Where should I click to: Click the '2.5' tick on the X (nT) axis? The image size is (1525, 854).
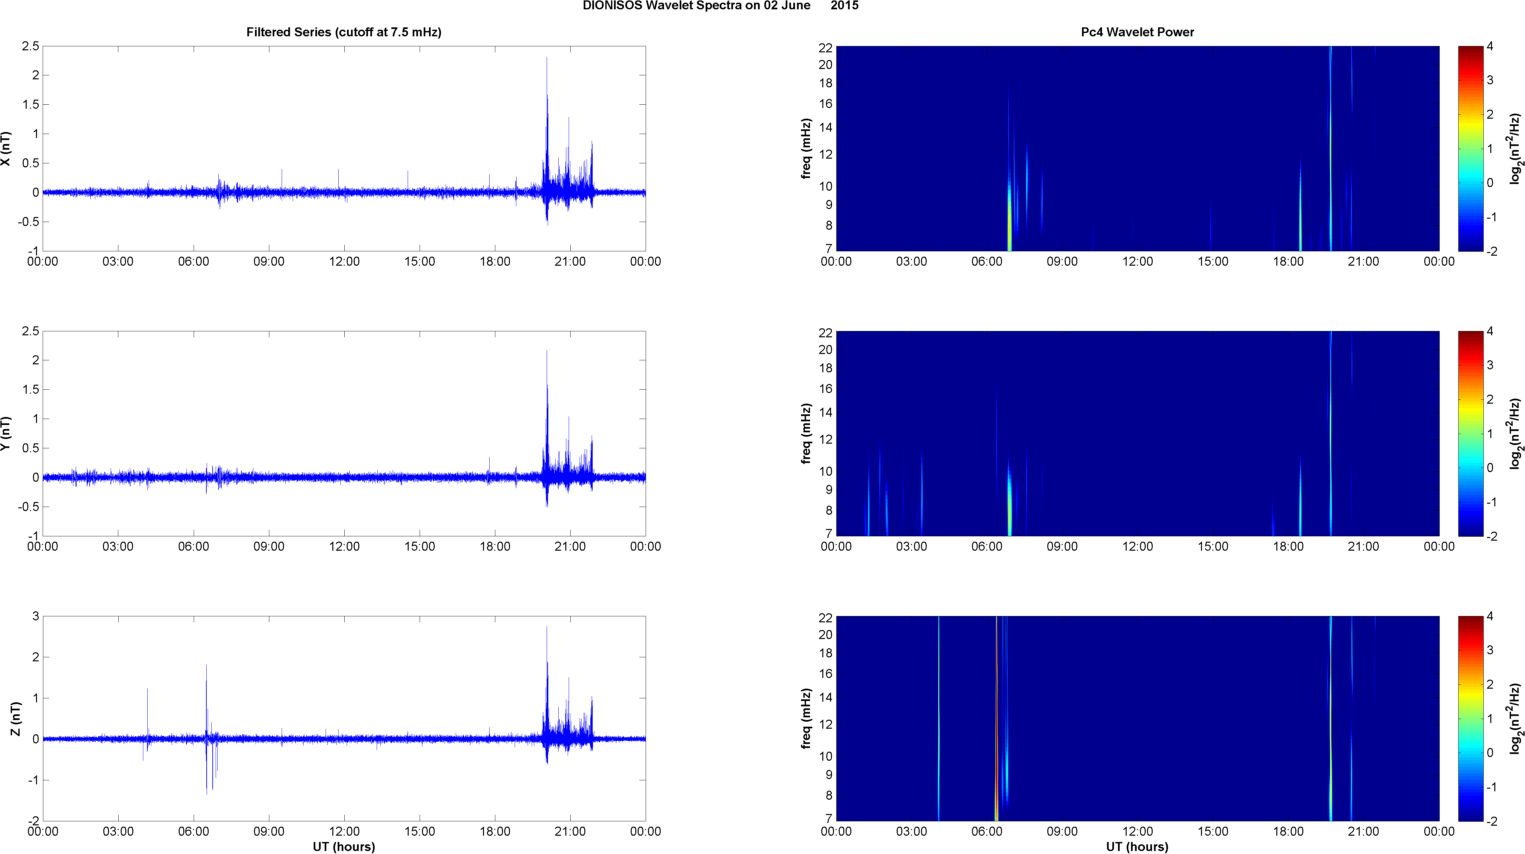click(x=30, y=46)
